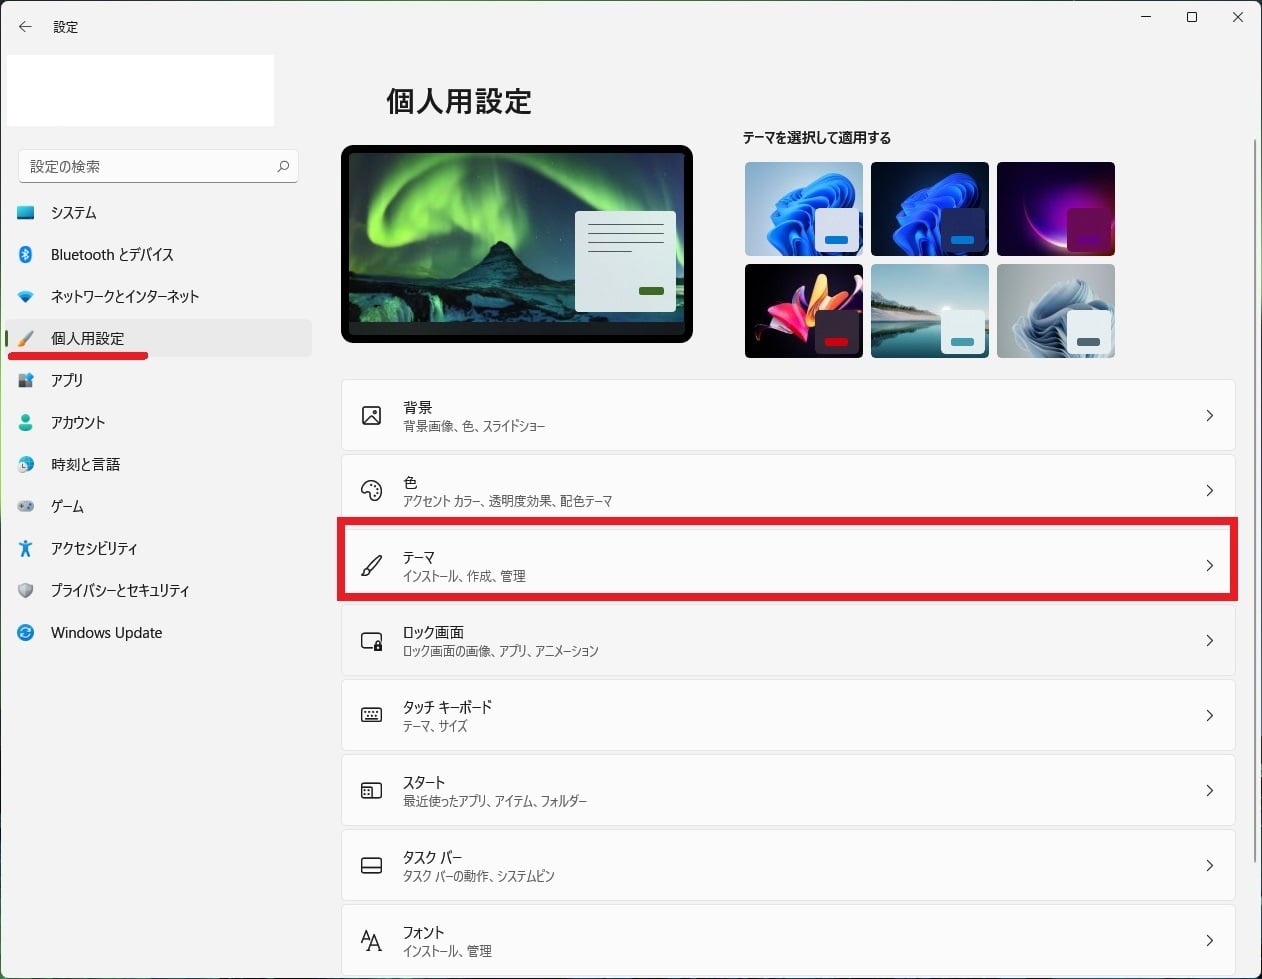Click the vertical scrollbar on the right
Screen dimensions: 1262x979
[x=1256, y=500]
